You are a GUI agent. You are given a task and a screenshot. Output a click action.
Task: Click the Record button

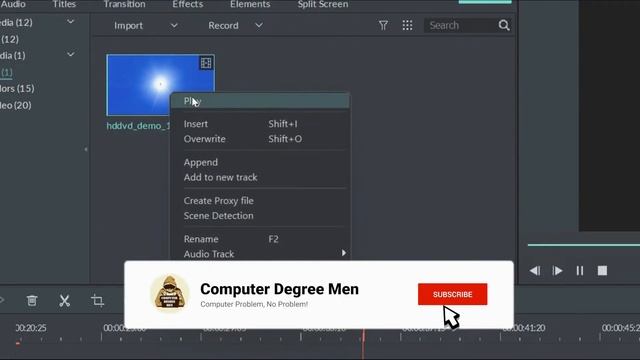click(223, 25)
